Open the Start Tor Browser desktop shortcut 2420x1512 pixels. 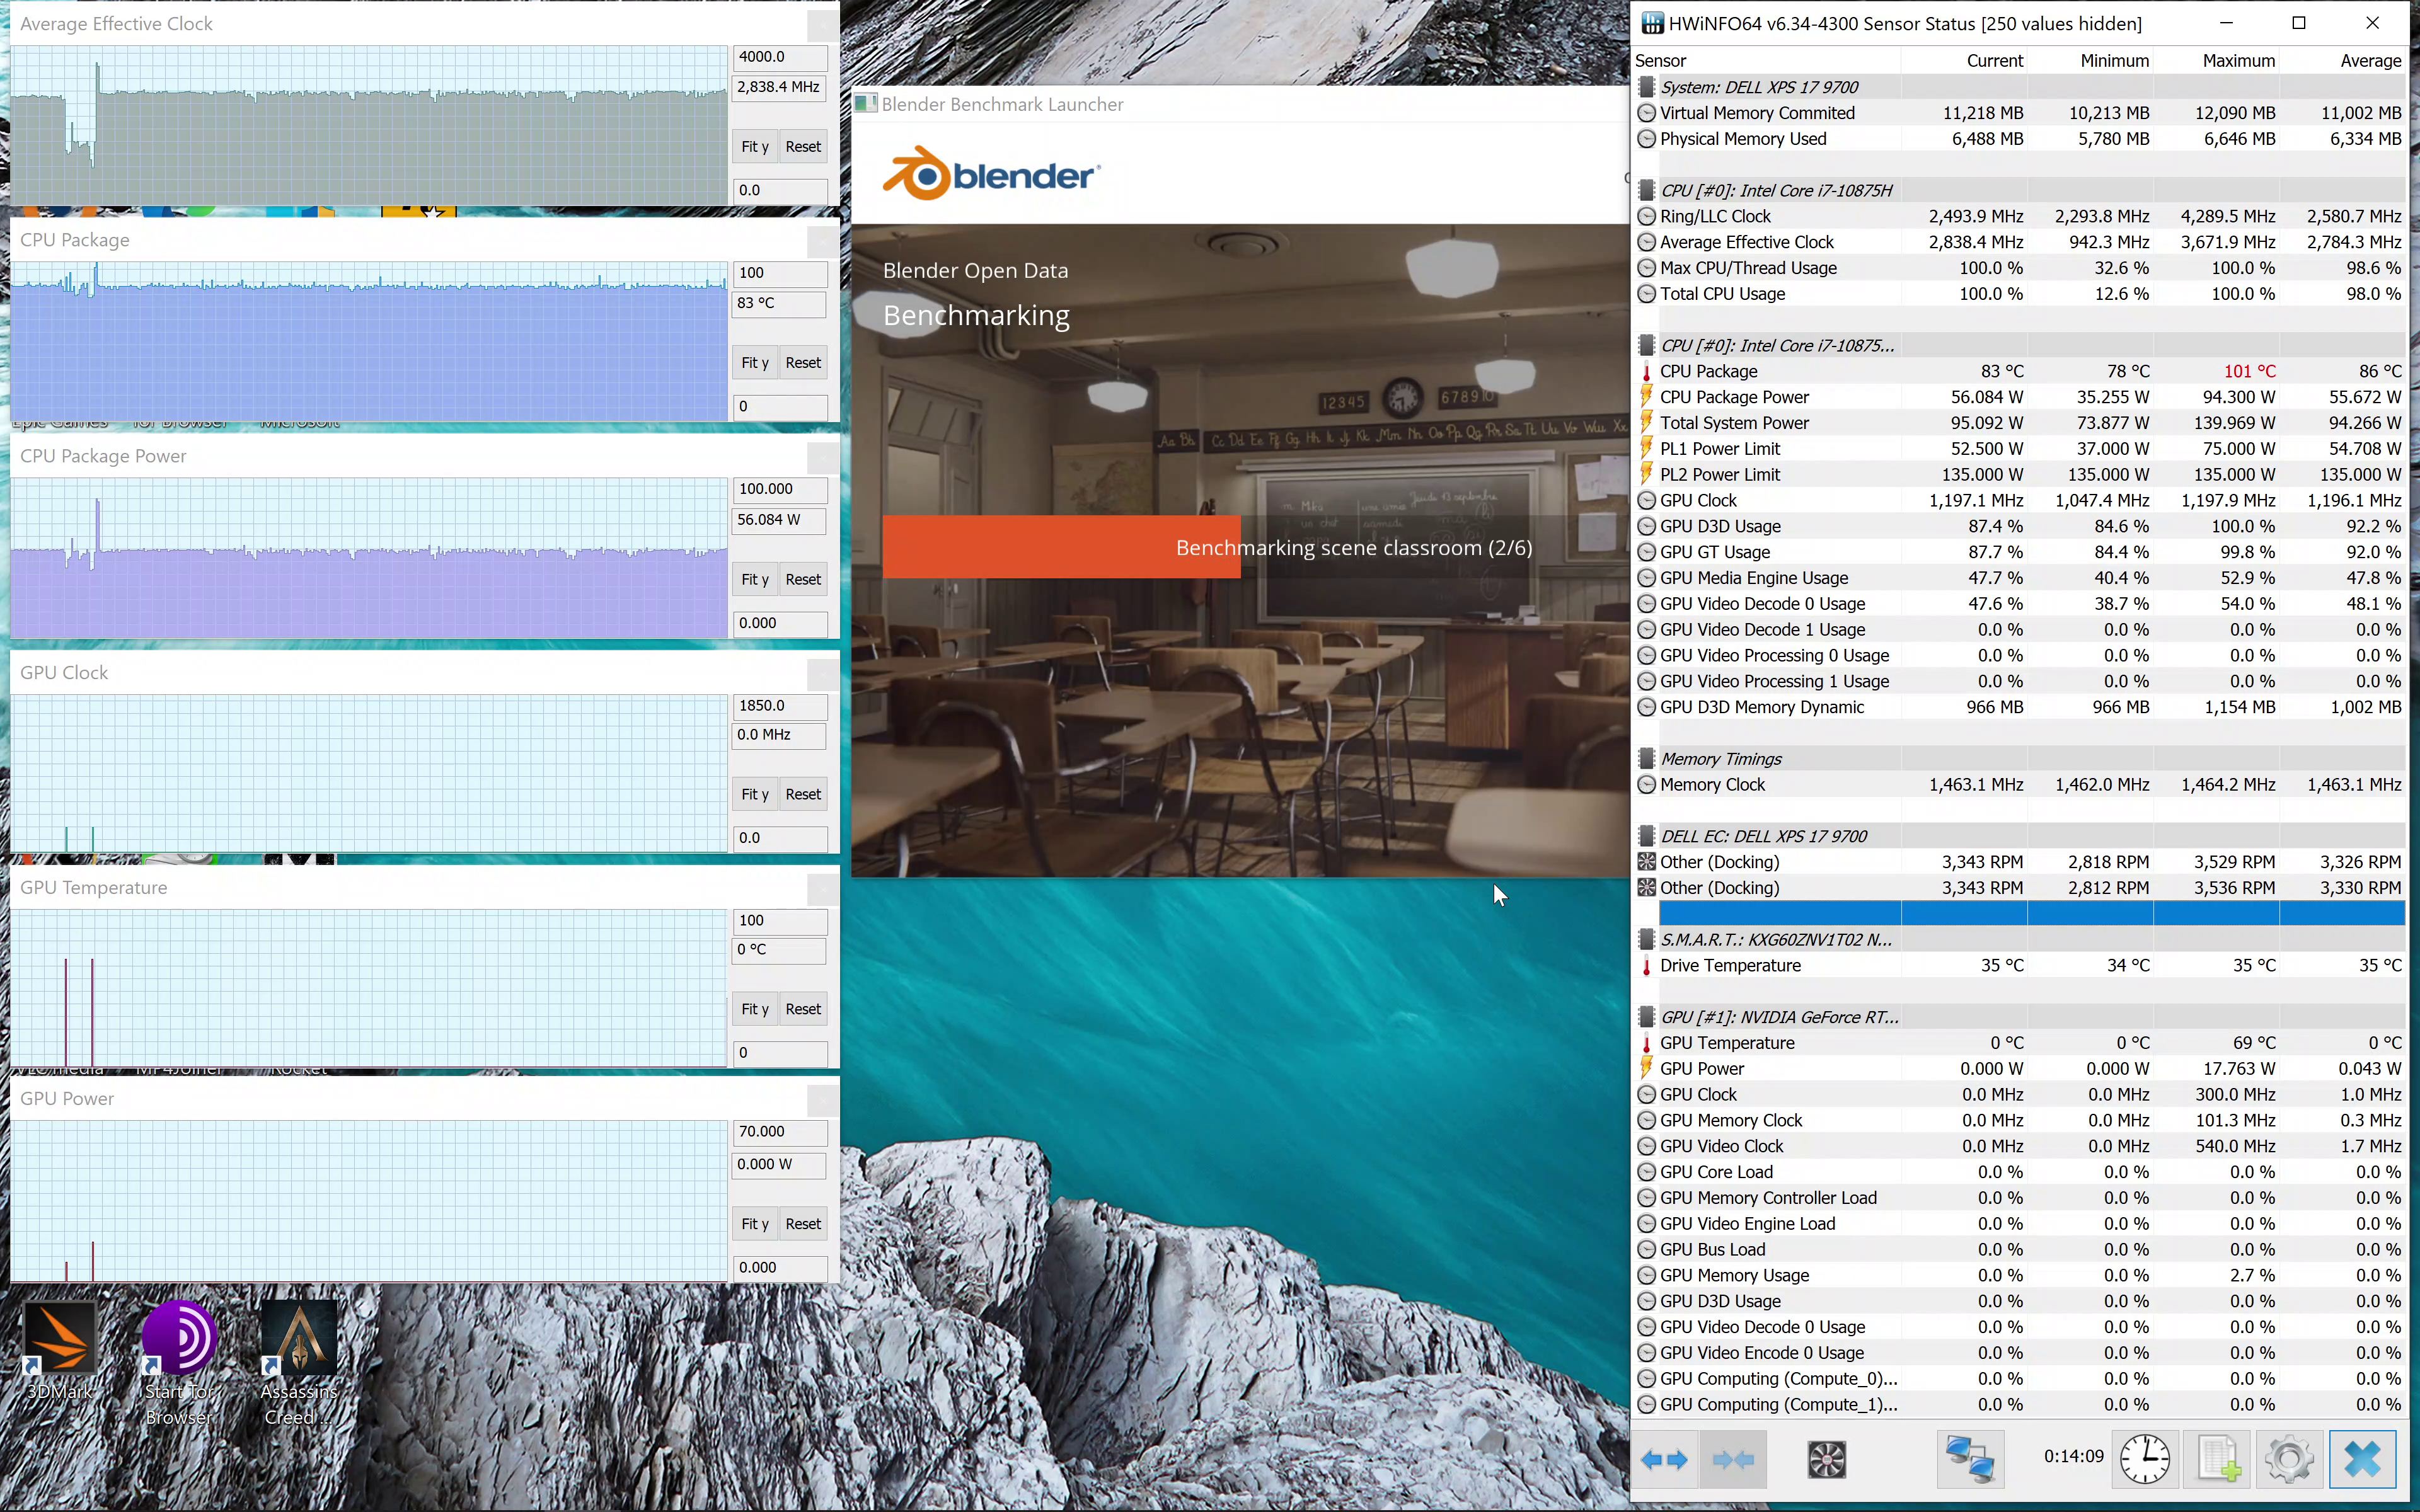click(x=179, y=1362)
